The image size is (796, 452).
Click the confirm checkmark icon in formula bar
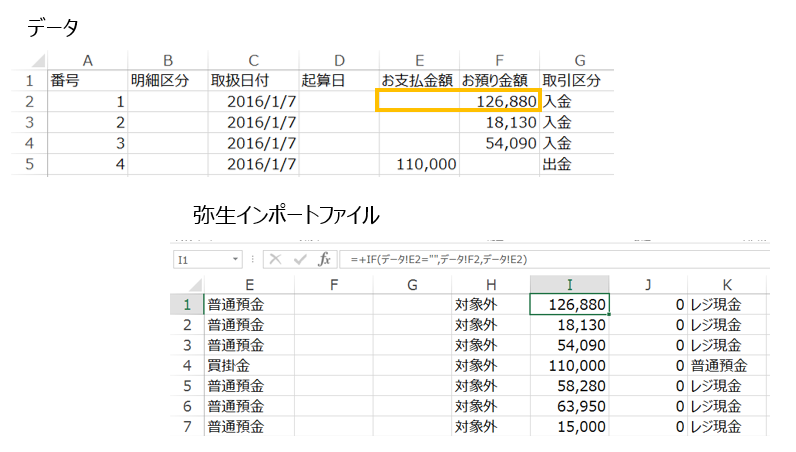tap(300, 260)
